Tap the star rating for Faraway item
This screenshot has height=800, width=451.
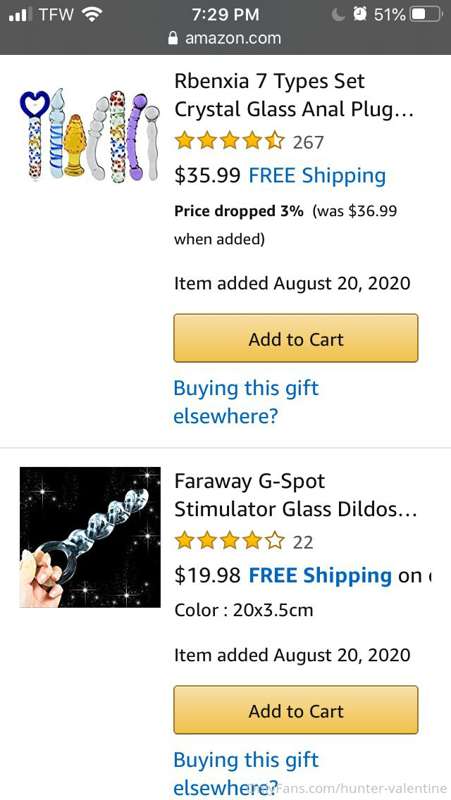pos(229,540)
